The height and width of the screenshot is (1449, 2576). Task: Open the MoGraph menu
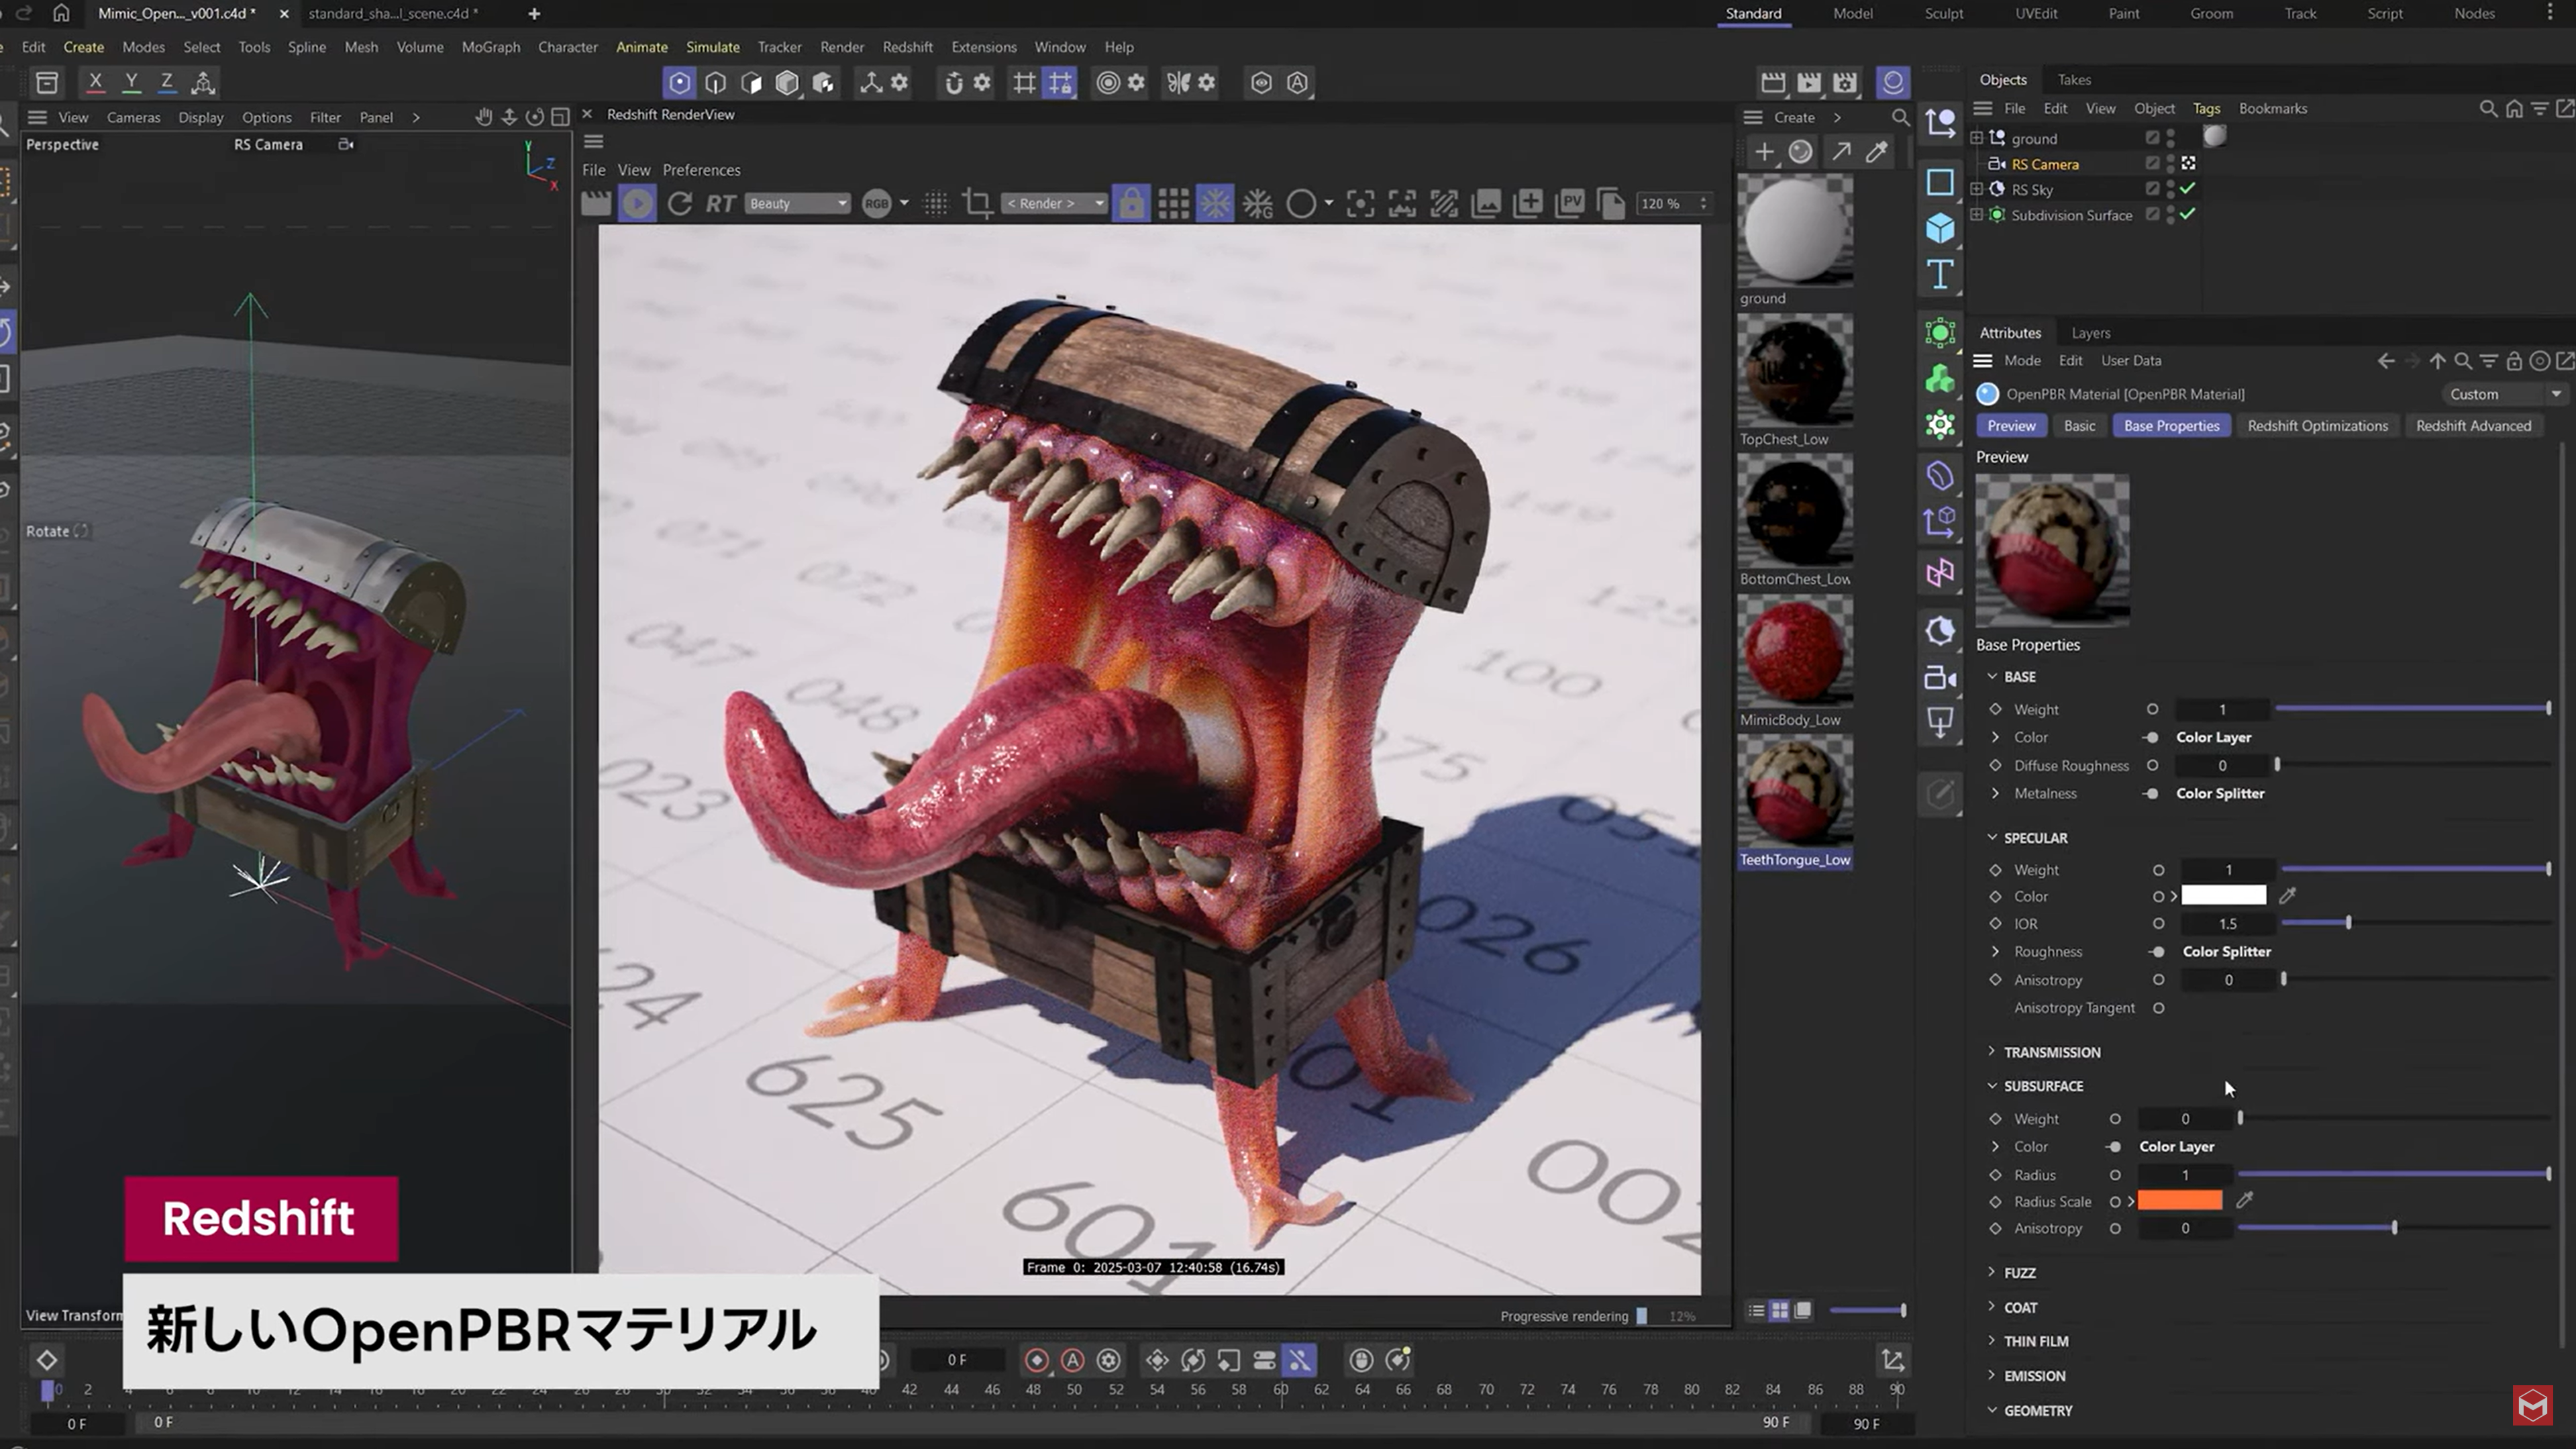click(x=490, y=47)
